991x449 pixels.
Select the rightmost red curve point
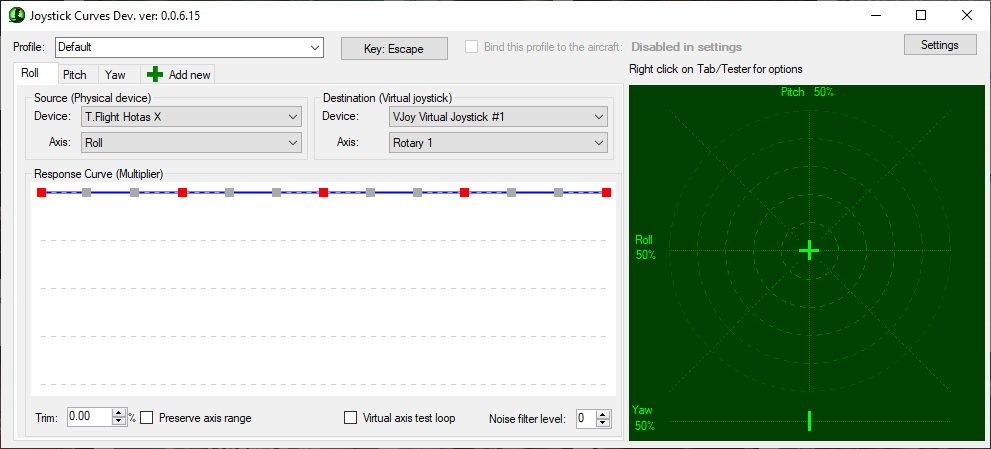point(606,192)
